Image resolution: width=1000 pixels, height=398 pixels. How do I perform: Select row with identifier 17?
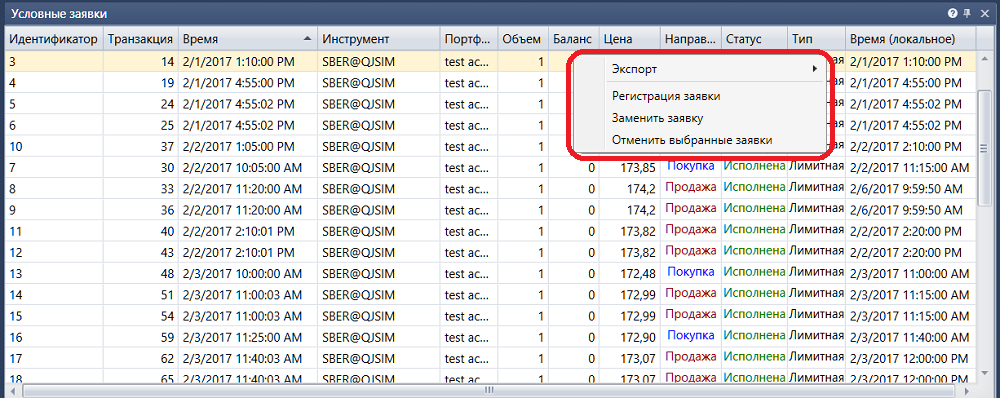coord(490,358)
